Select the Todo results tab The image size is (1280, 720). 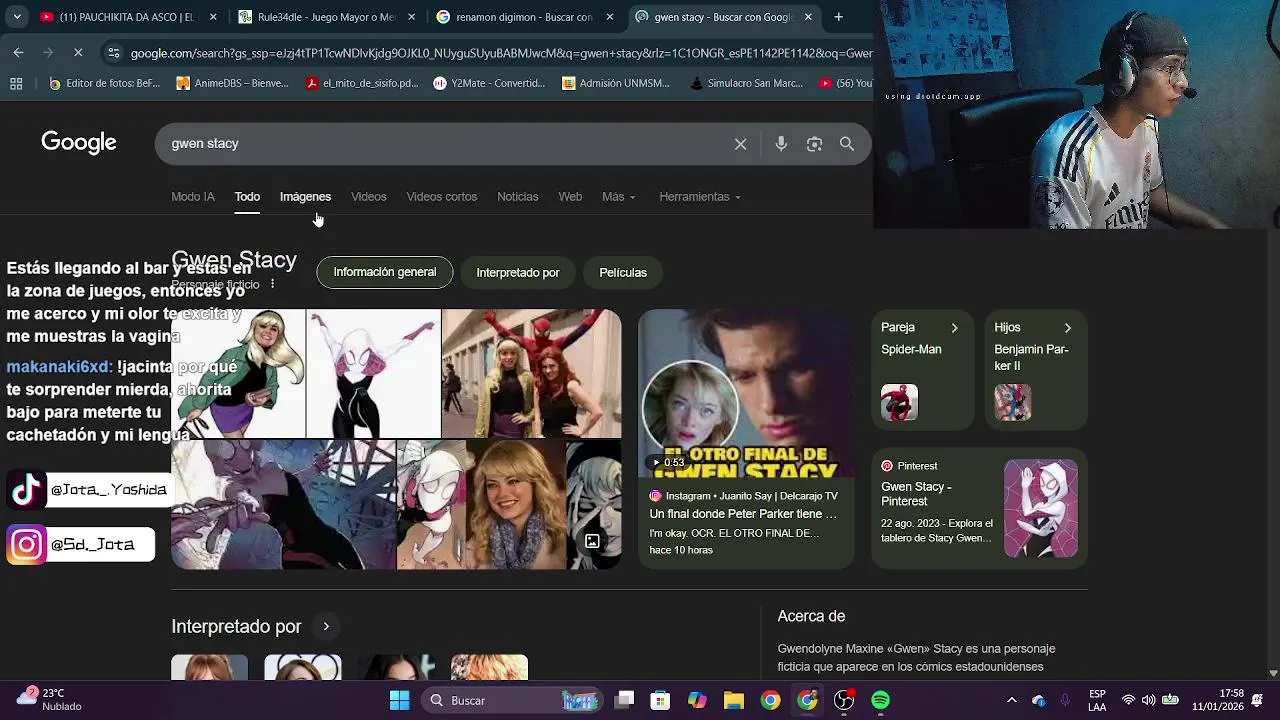pos(247,197)
